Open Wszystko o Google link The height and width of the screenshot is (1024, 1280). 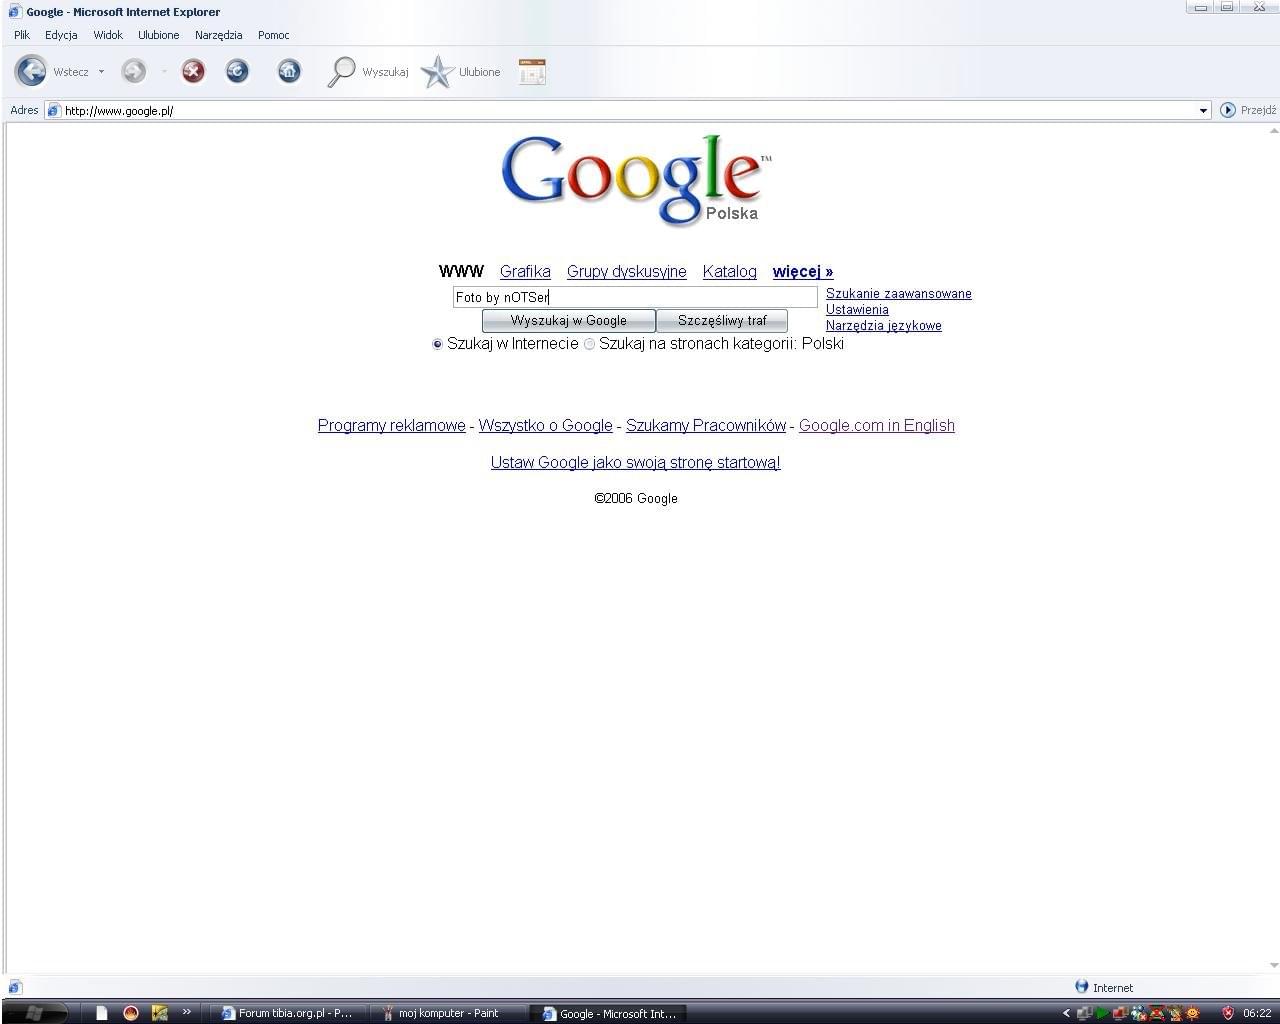click(546, 425)
